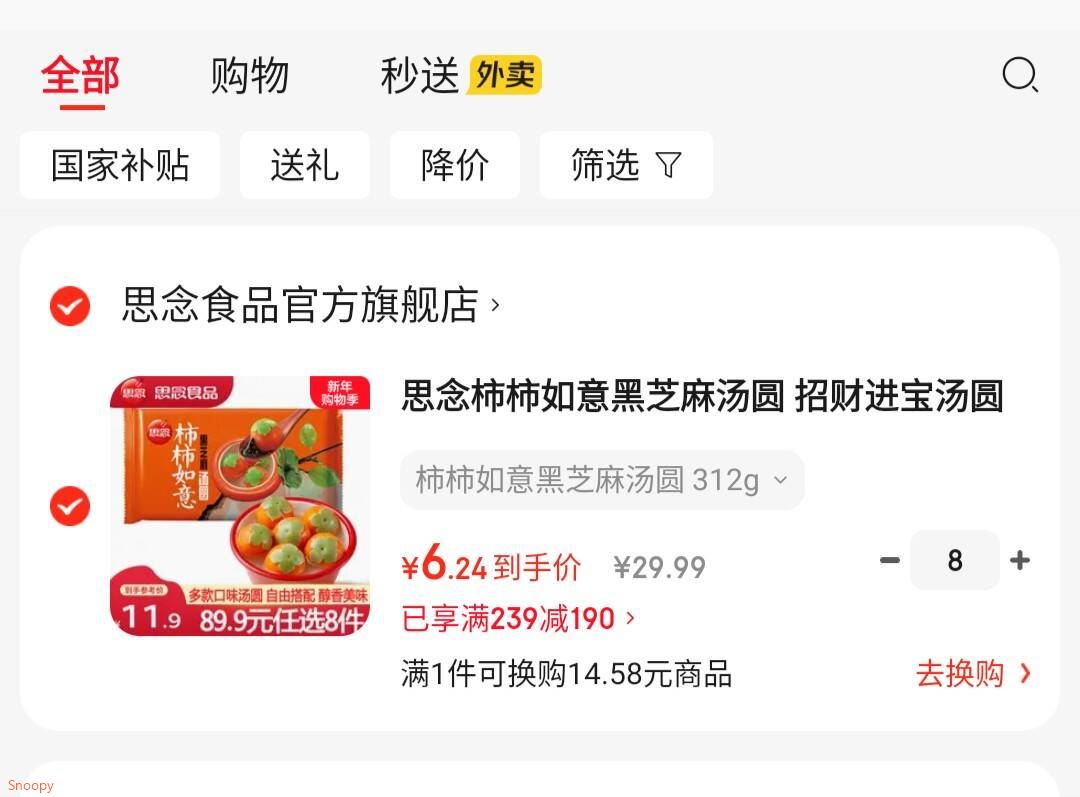Open the 筛选 filter options
Viewport: 1080px width, 797px height.
pyautogui.click(x=626, y=165)
